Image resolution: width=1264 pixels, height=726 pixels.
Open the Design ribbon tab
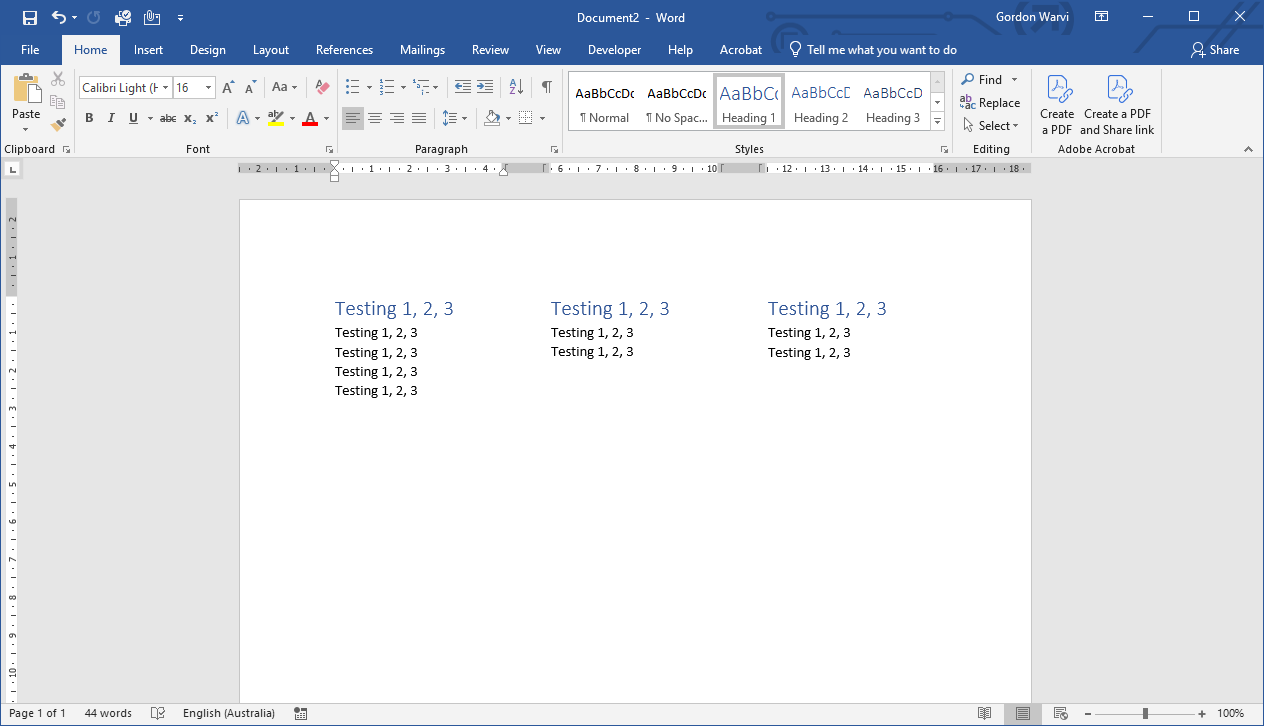(x=208, y=50)
